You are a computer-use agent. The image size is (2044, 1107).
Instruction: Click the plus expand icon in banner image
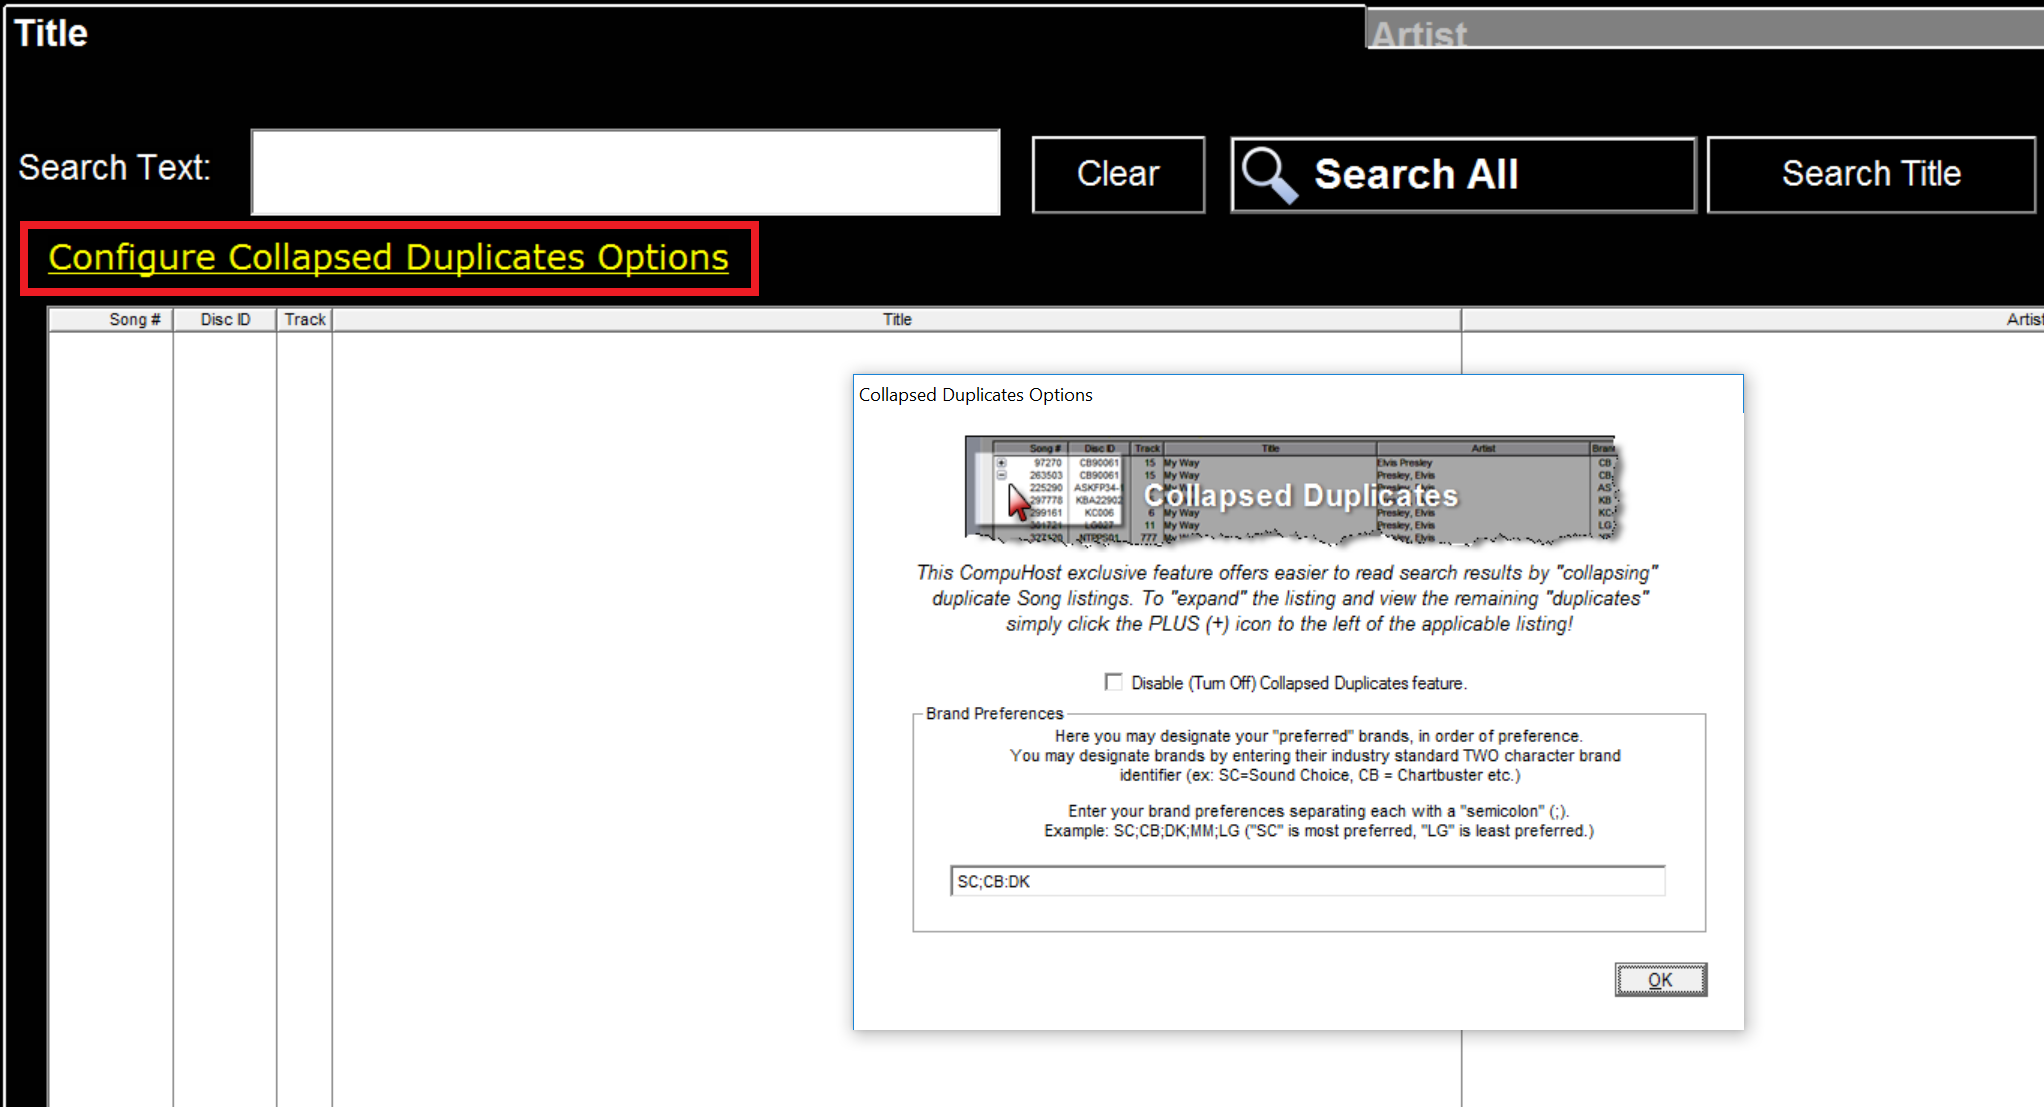point(1001,463)
